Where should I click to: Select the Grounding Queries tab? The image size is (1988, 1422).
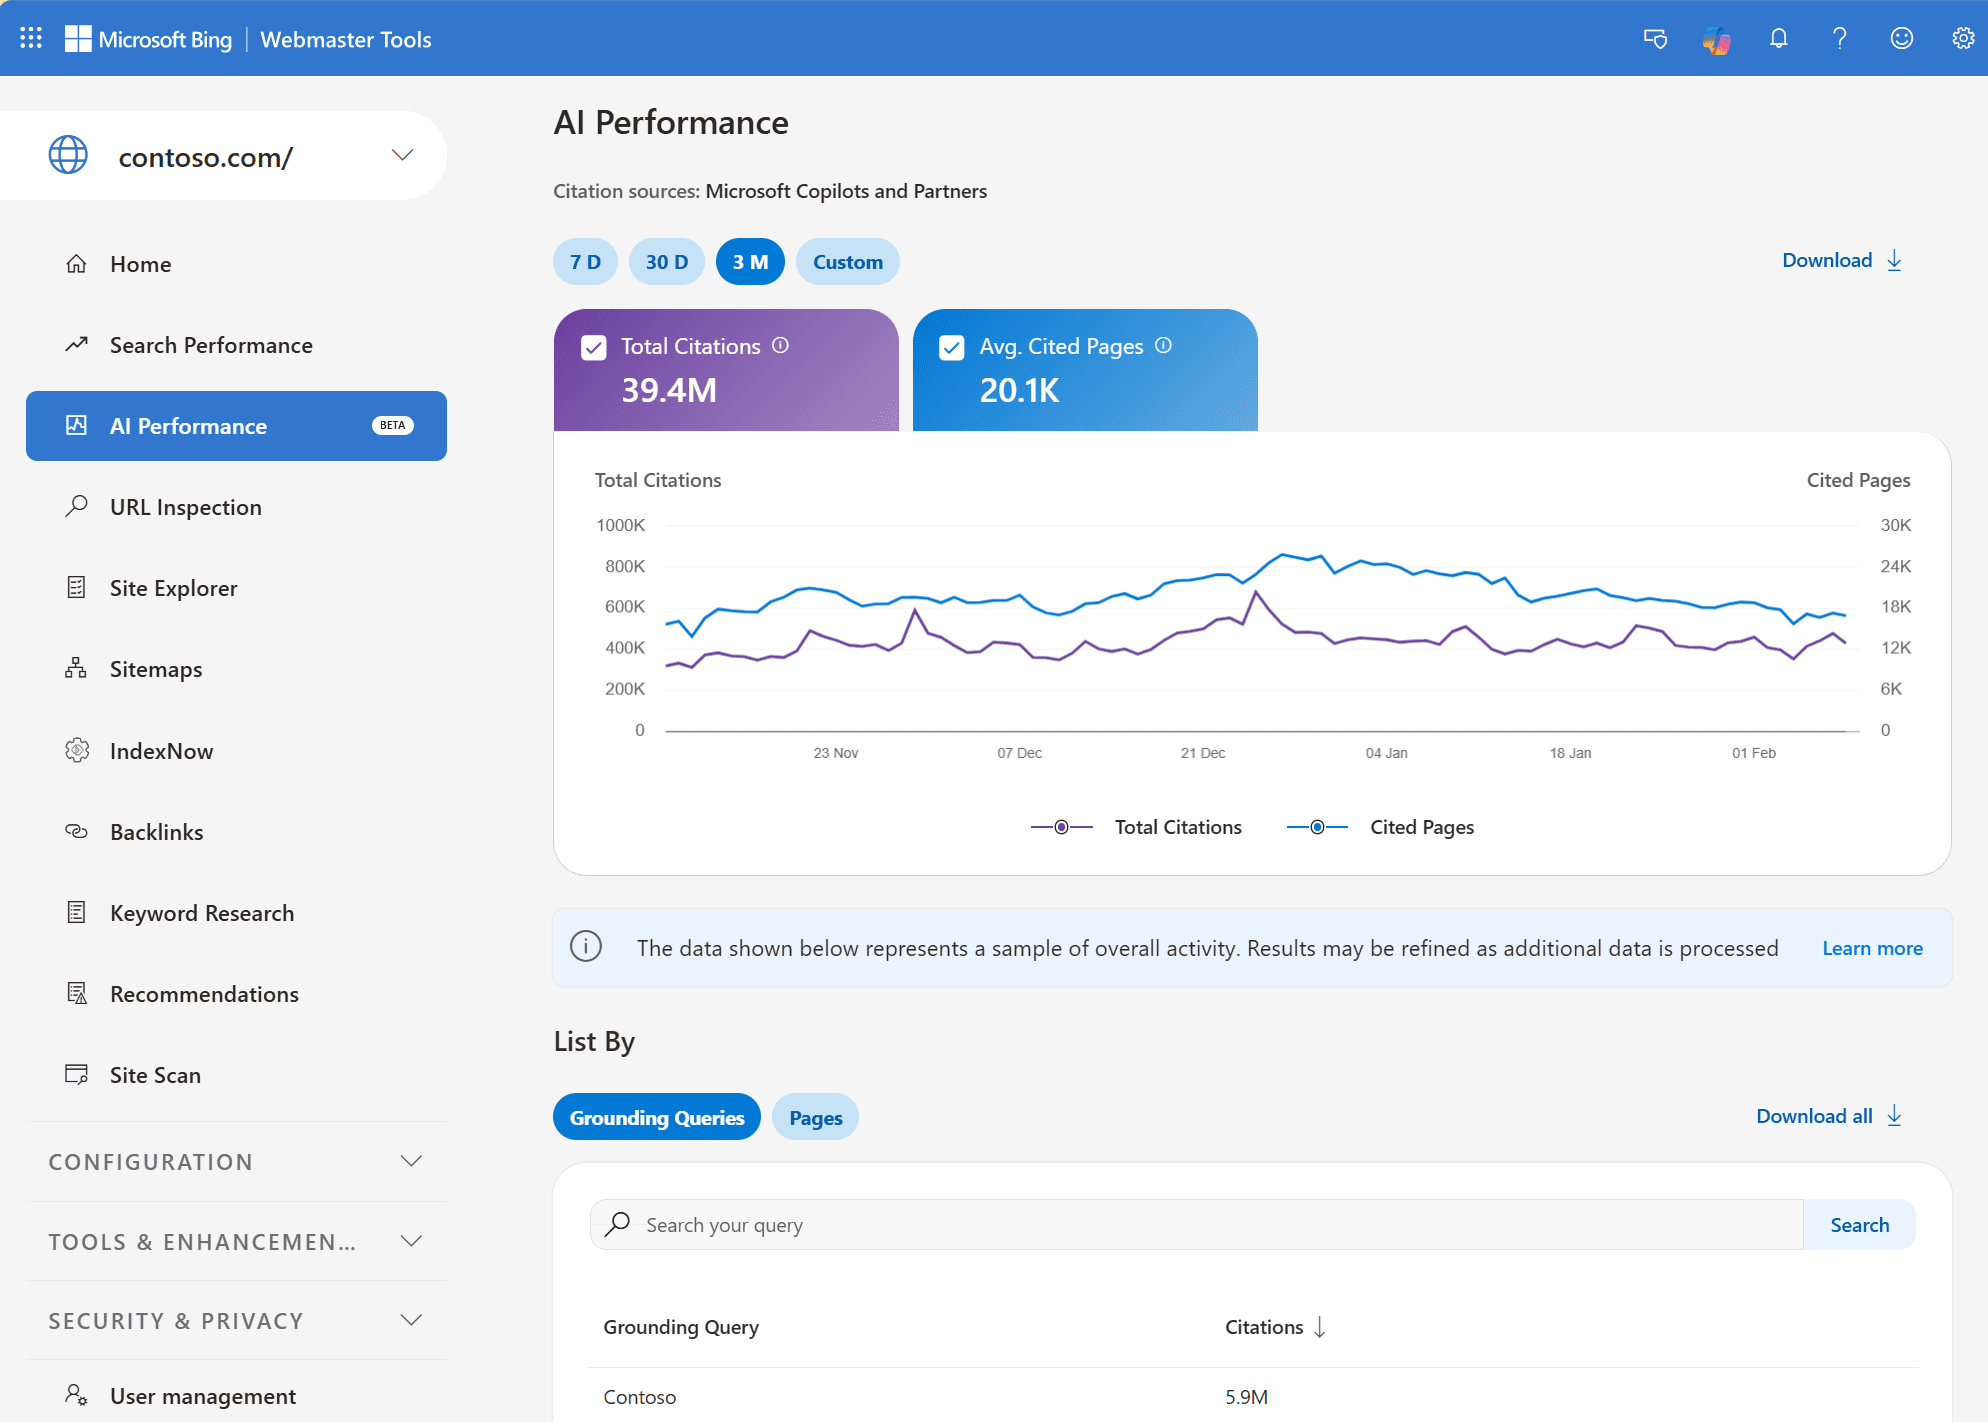(x=656, y=1116)
